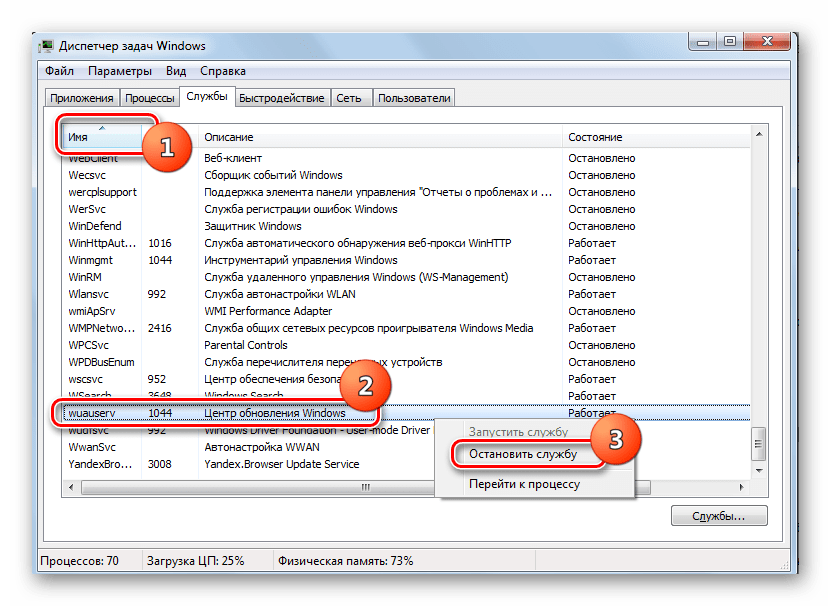
Task: Open the Параметры menu
Action: [x=120, y=71]
